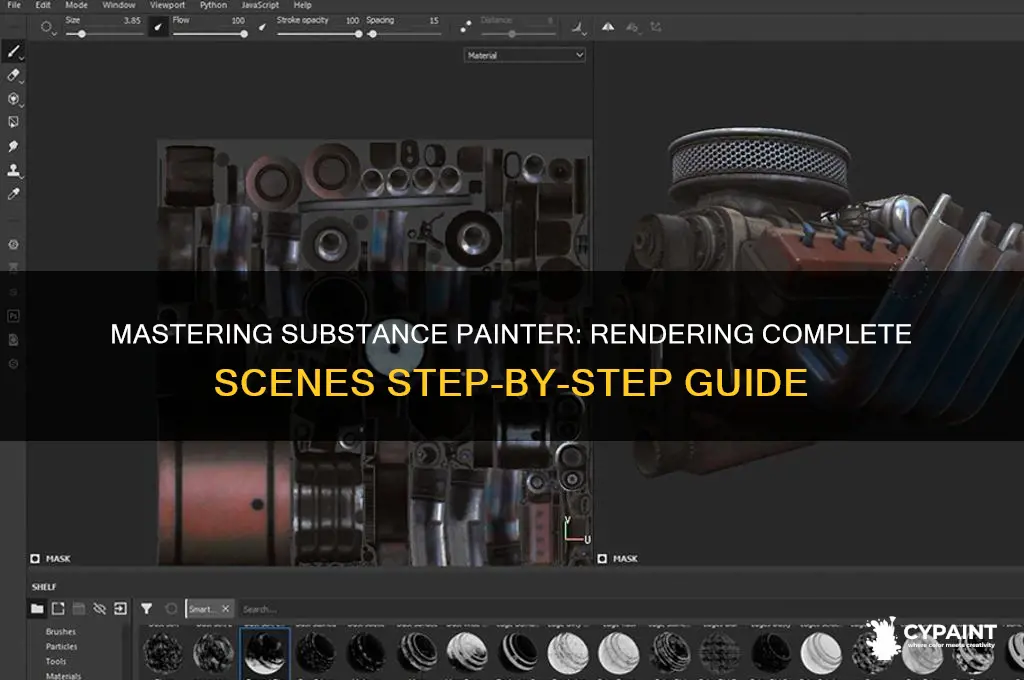Viewport: 1024px width, 680px height.
Task: Open the JavaScript menu
Action: 260,5
